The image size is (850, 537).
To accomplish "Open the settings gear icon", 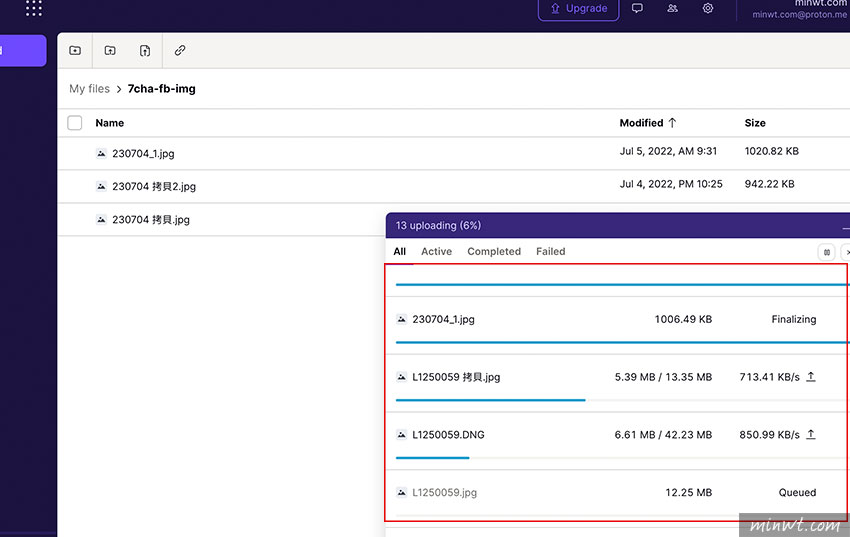I will [x=708, y=9].
